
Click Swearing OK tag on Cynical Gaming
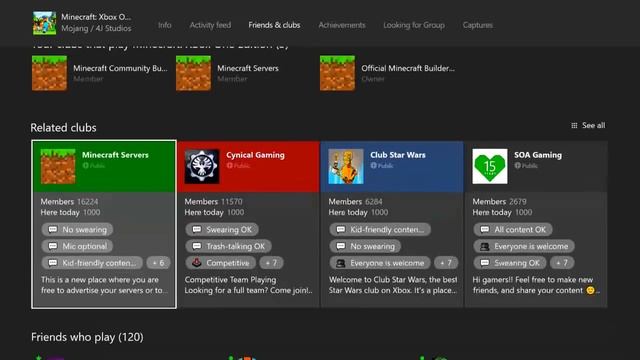point(222,229)
